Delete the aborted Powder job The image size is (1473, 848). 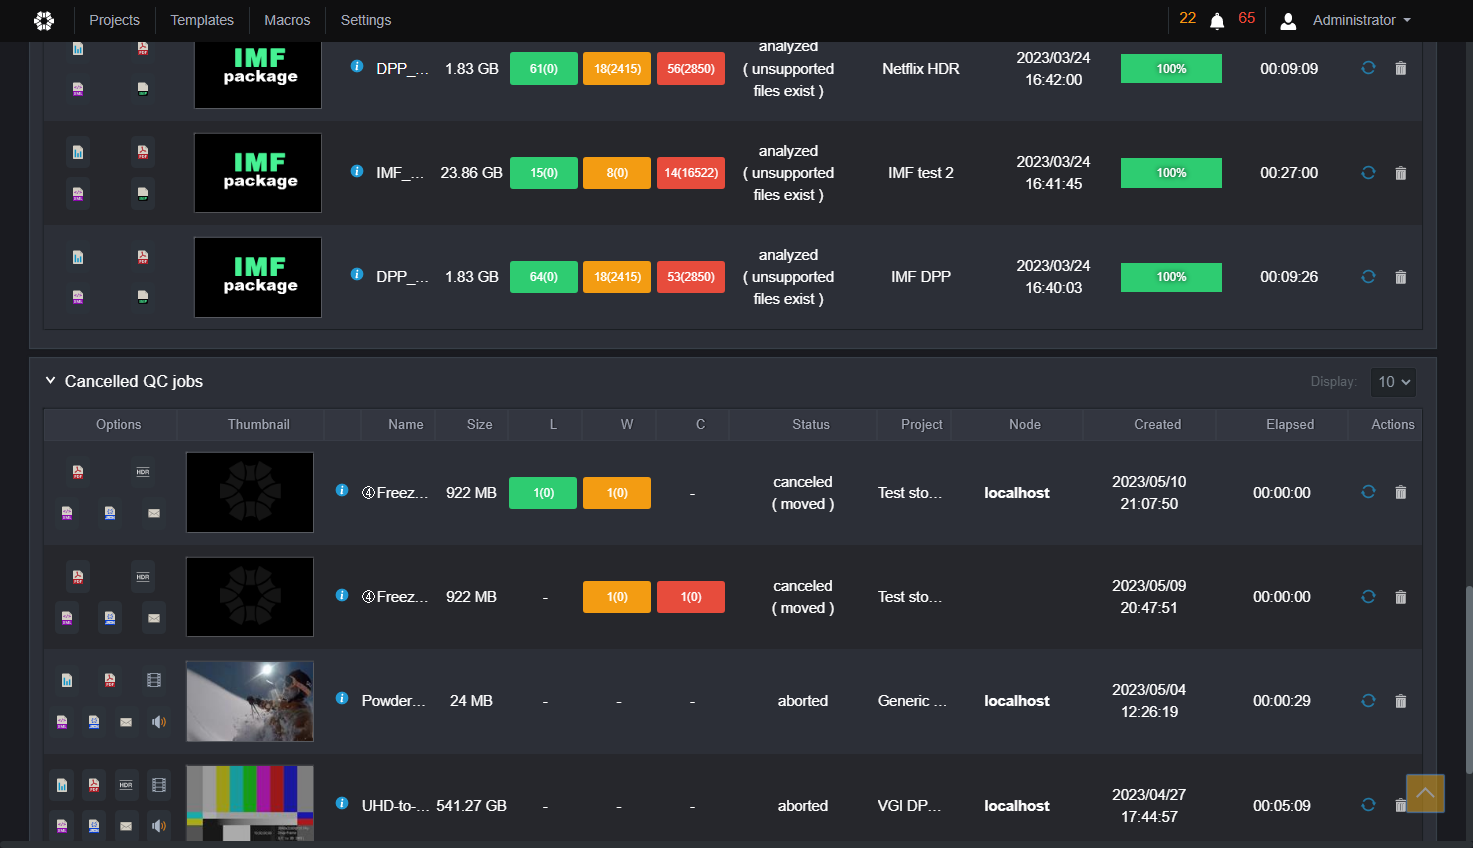1400,701
